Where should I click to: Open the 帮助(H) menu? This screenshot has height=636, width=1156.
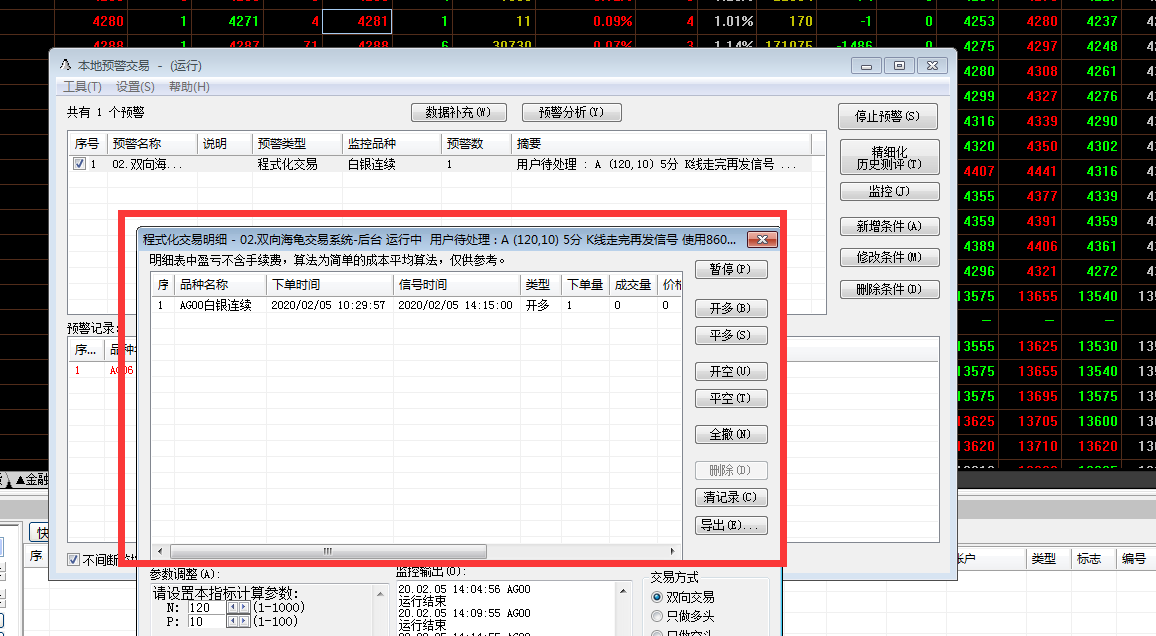click(x=189, y=87)
